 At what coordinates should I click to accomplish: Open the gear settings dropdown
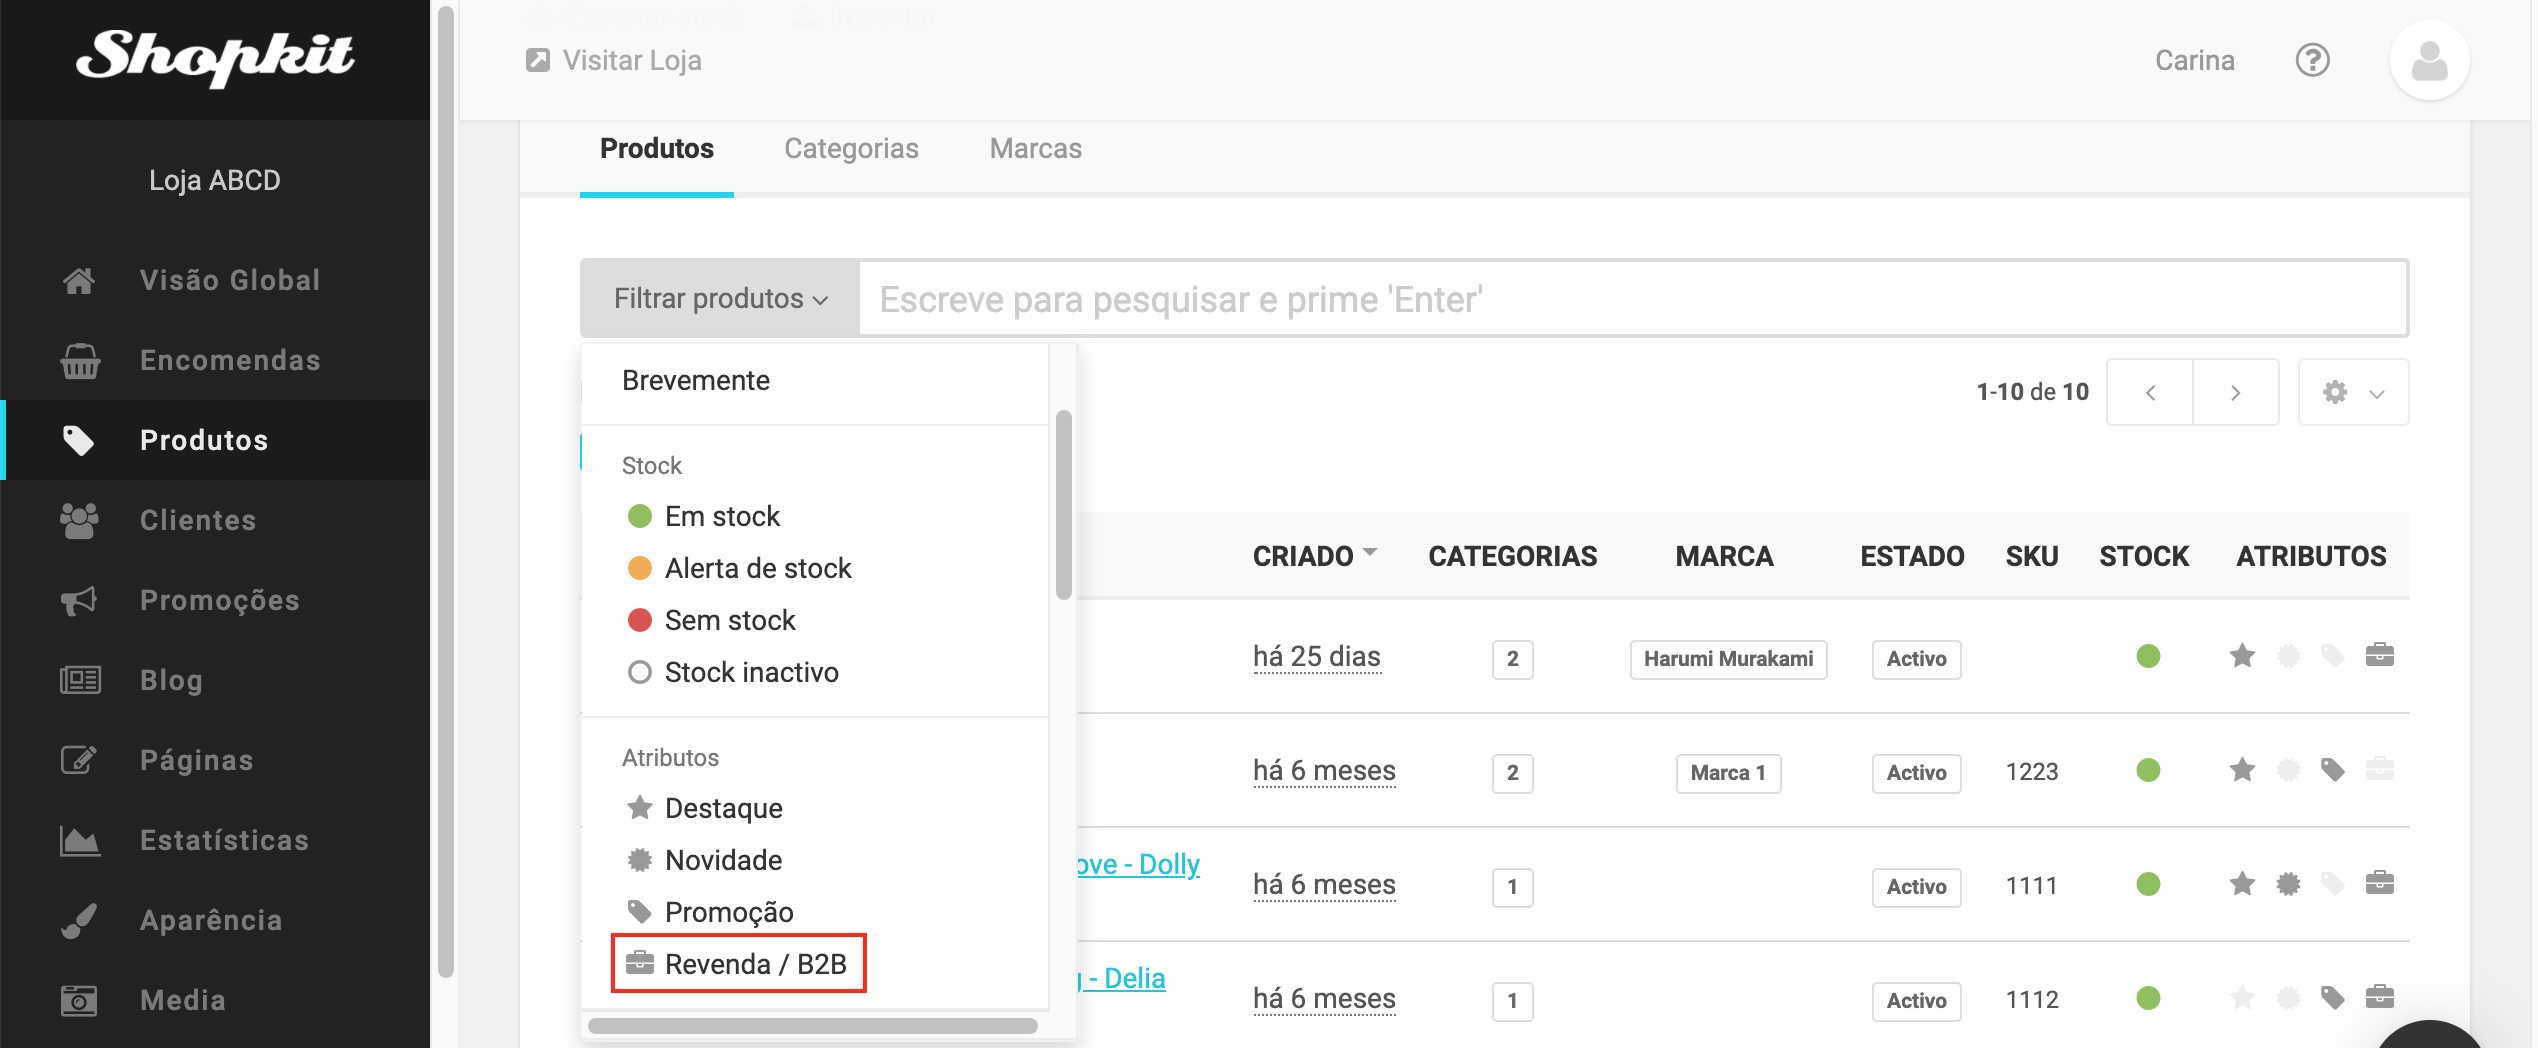pyautogui.click(x=2352, y=392)
